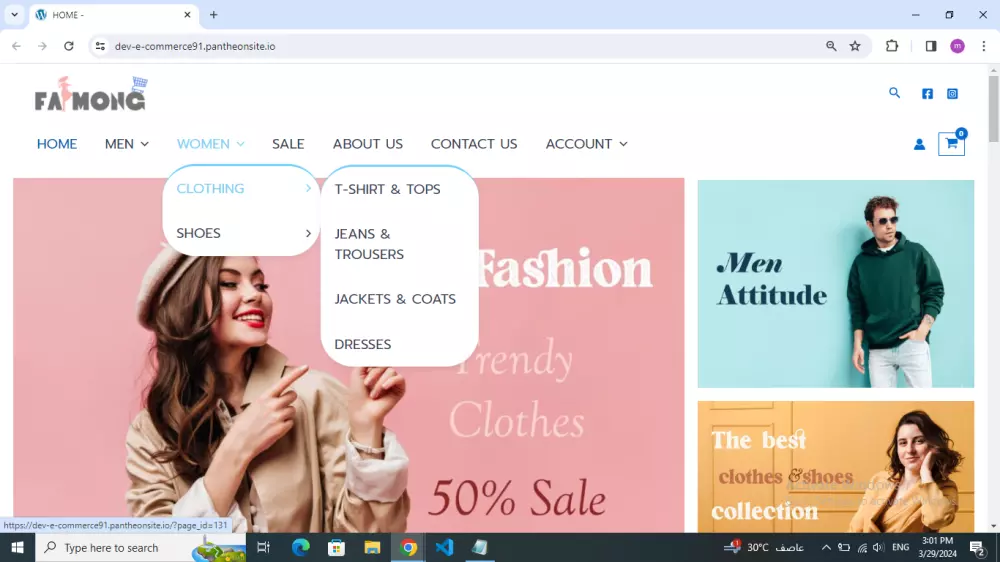Image resolution: width=1000 pixels, height=562 pixels.
Task: Open clock showing 3:01 PM
Action: [x=938, y=547]
